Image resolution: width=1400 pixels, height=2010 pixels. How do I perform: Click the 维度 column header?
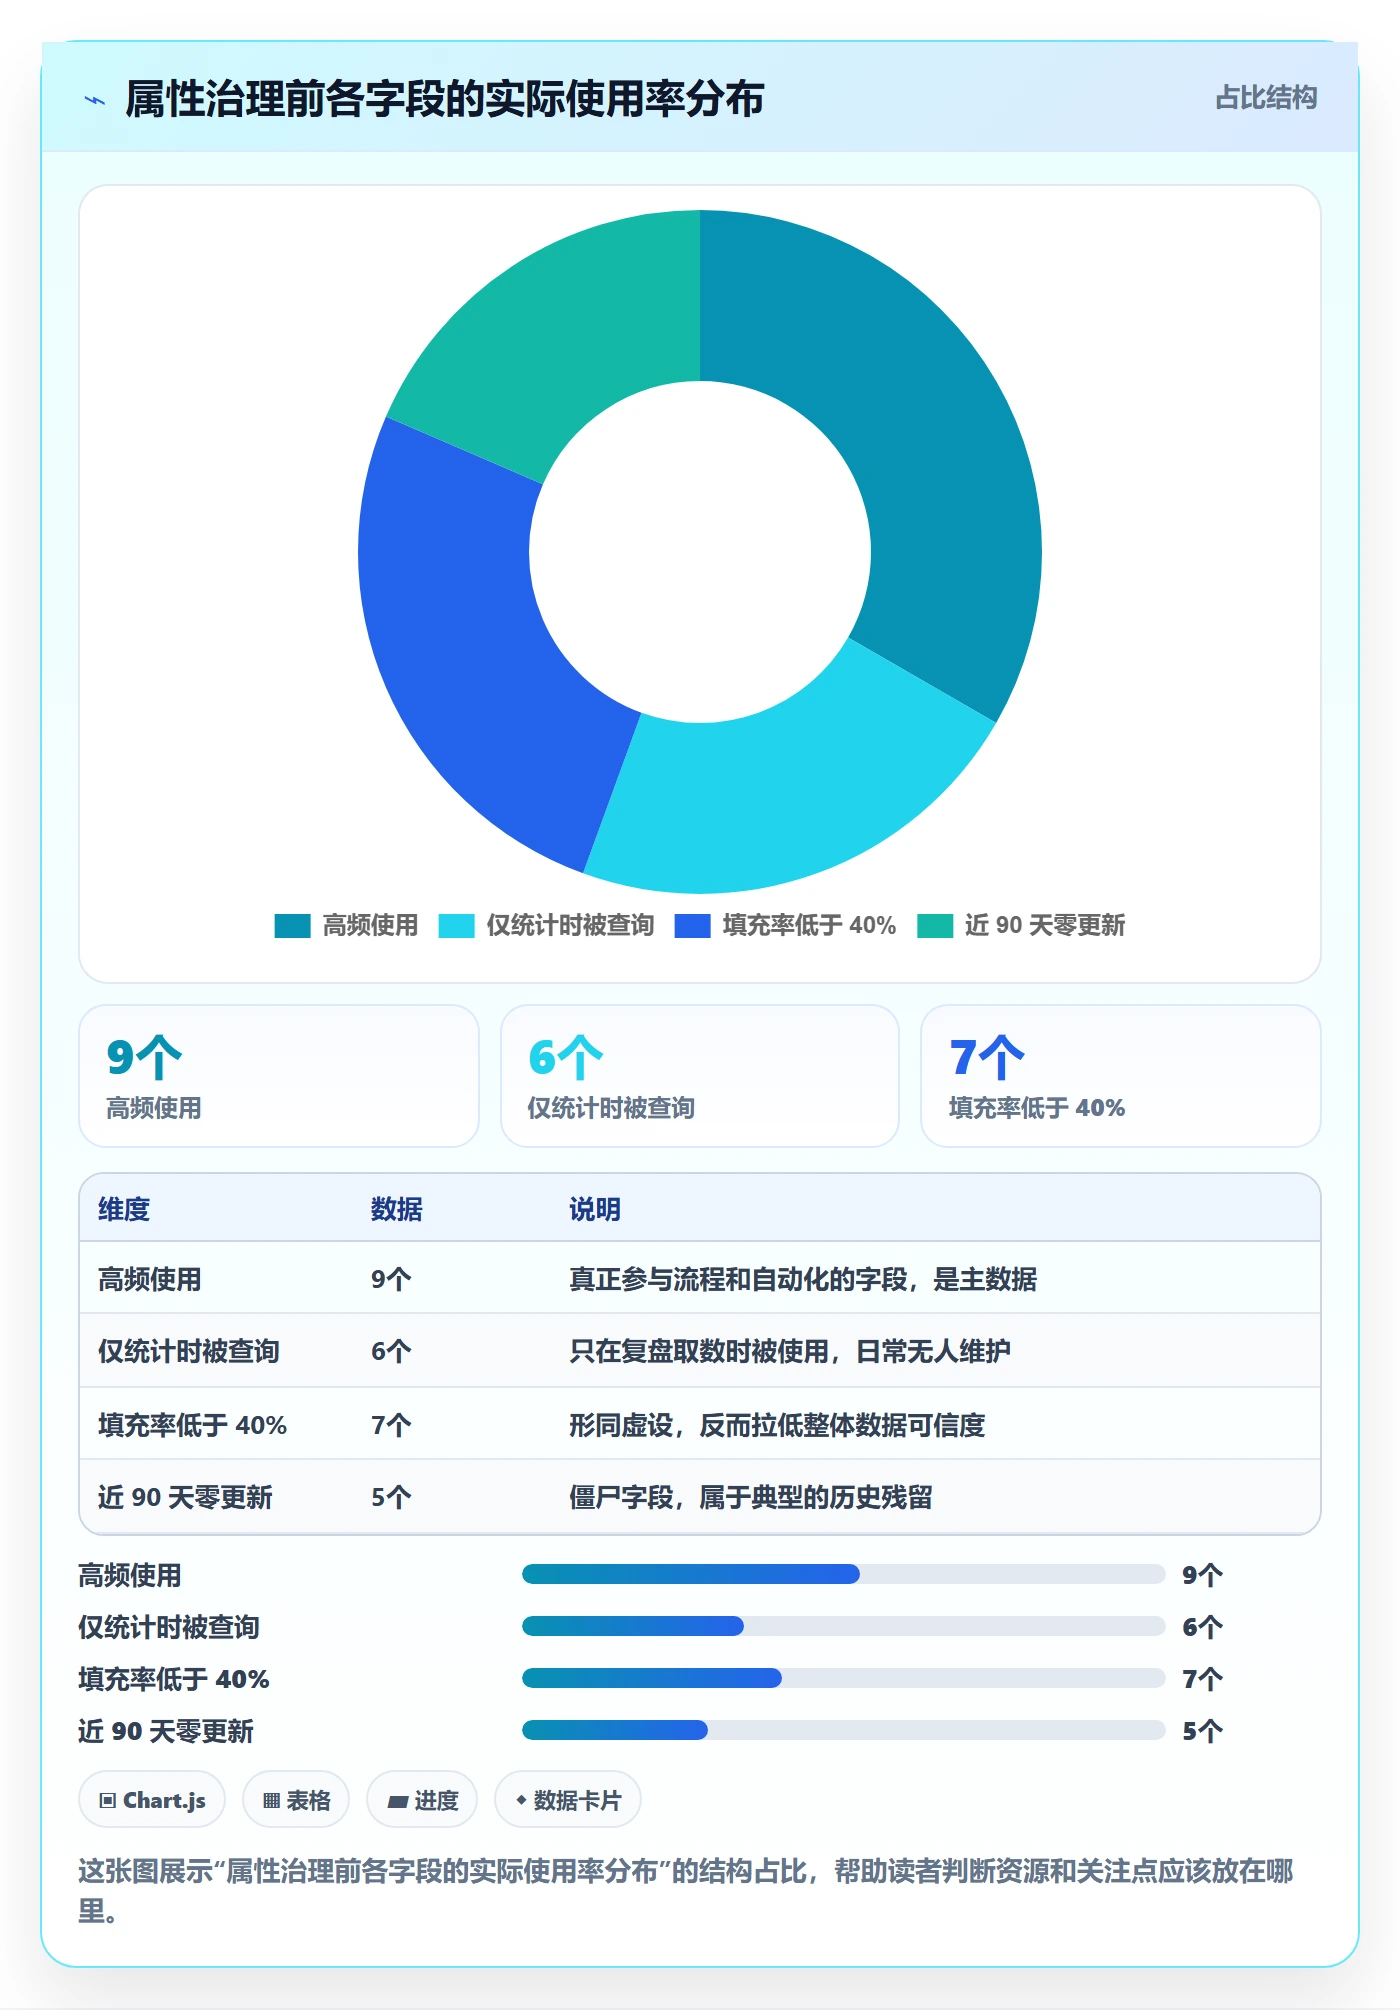[124, 1209]
